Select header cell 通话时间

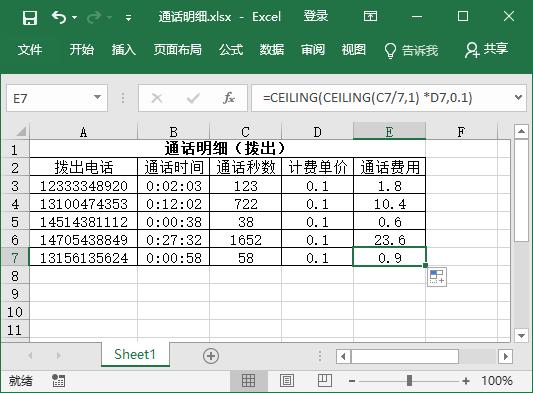tap(173, 167)
